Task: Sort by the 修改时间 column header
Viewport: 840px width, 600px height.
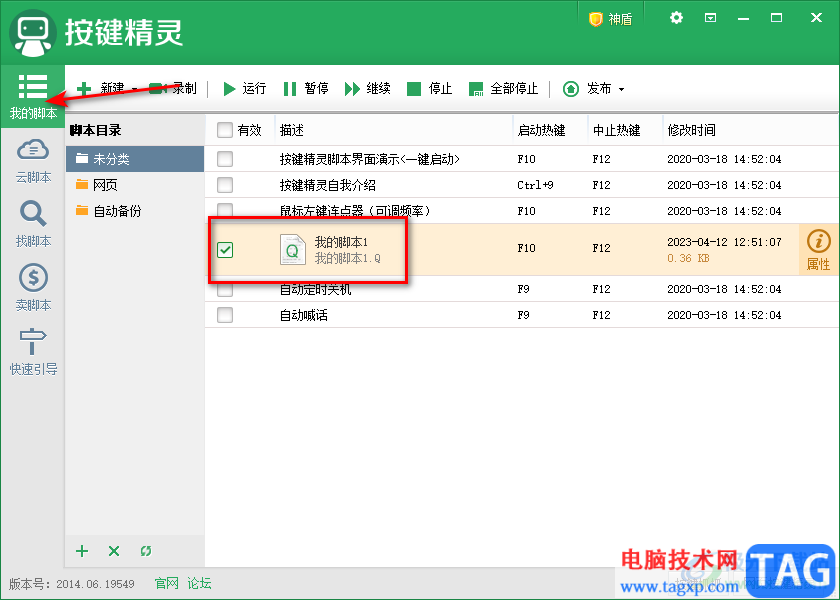Action: coord(750,130)
